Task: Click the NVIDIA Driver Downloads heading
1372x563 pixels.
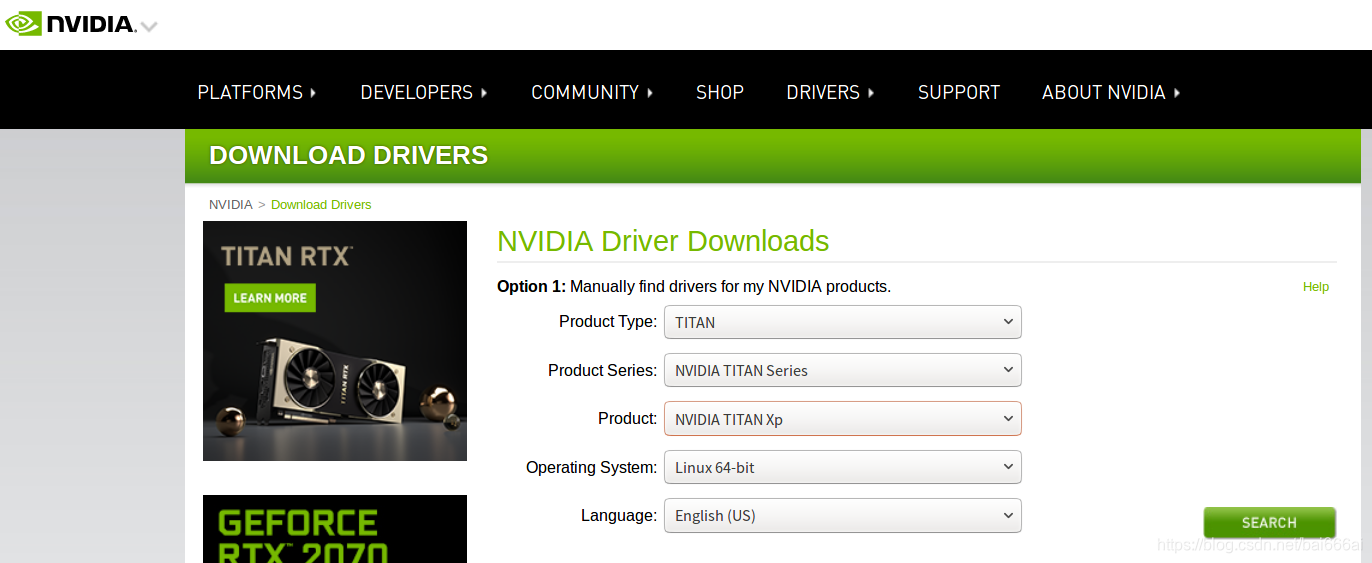Action: (663, 241)
